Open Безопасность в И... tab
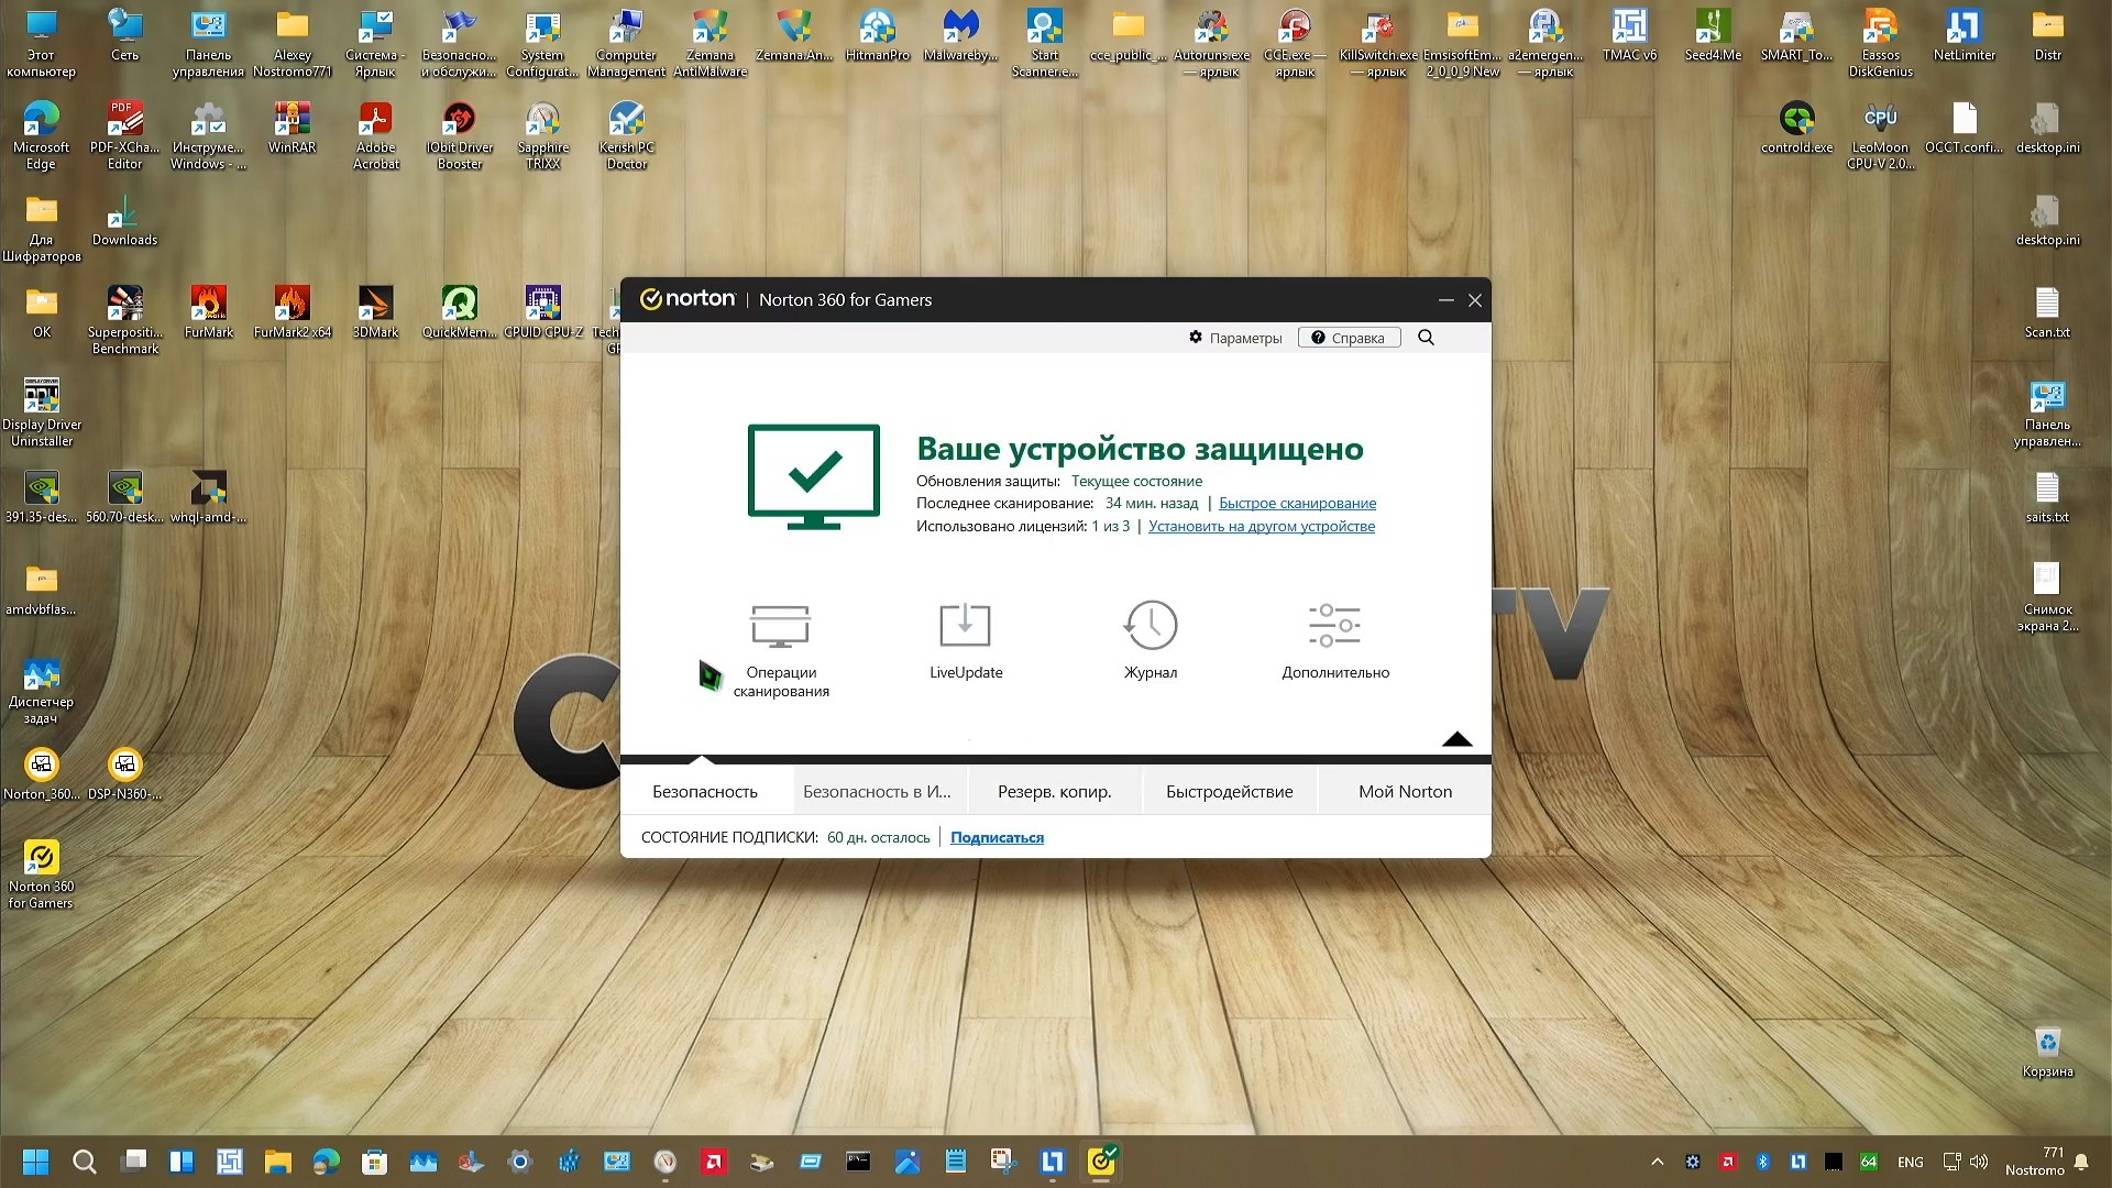 click(x=876, y=791)
